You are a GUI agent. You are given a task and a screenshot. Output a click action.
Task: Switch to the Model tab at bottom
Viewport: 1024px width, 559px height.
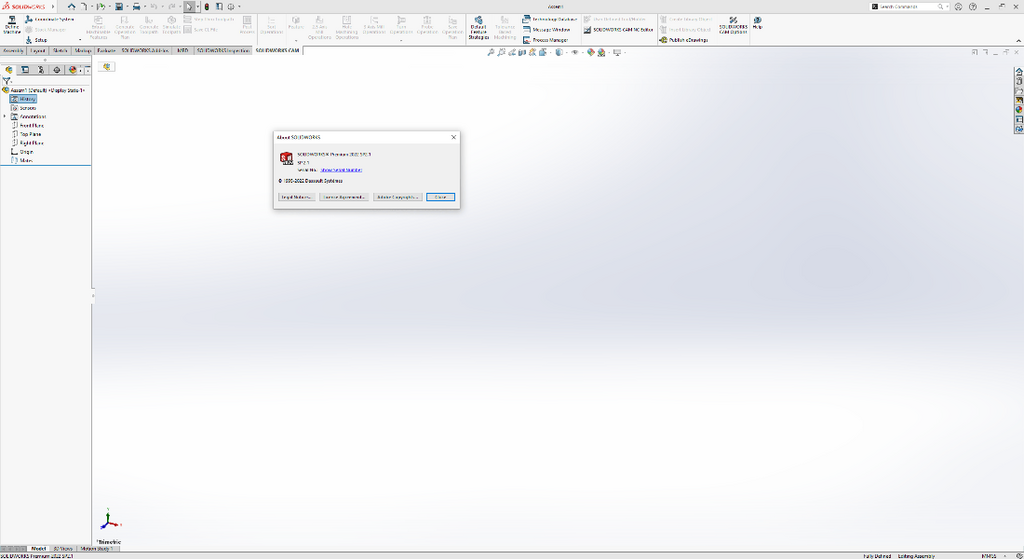(39, 549)
